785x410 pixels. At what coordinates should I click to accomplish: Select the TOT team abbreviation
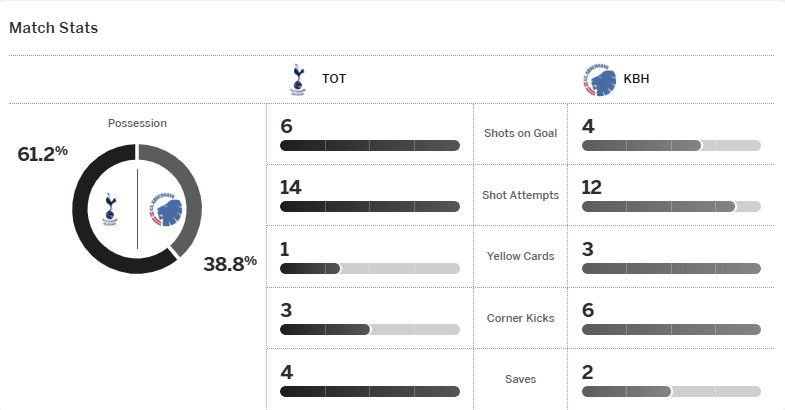pos(332,79)
